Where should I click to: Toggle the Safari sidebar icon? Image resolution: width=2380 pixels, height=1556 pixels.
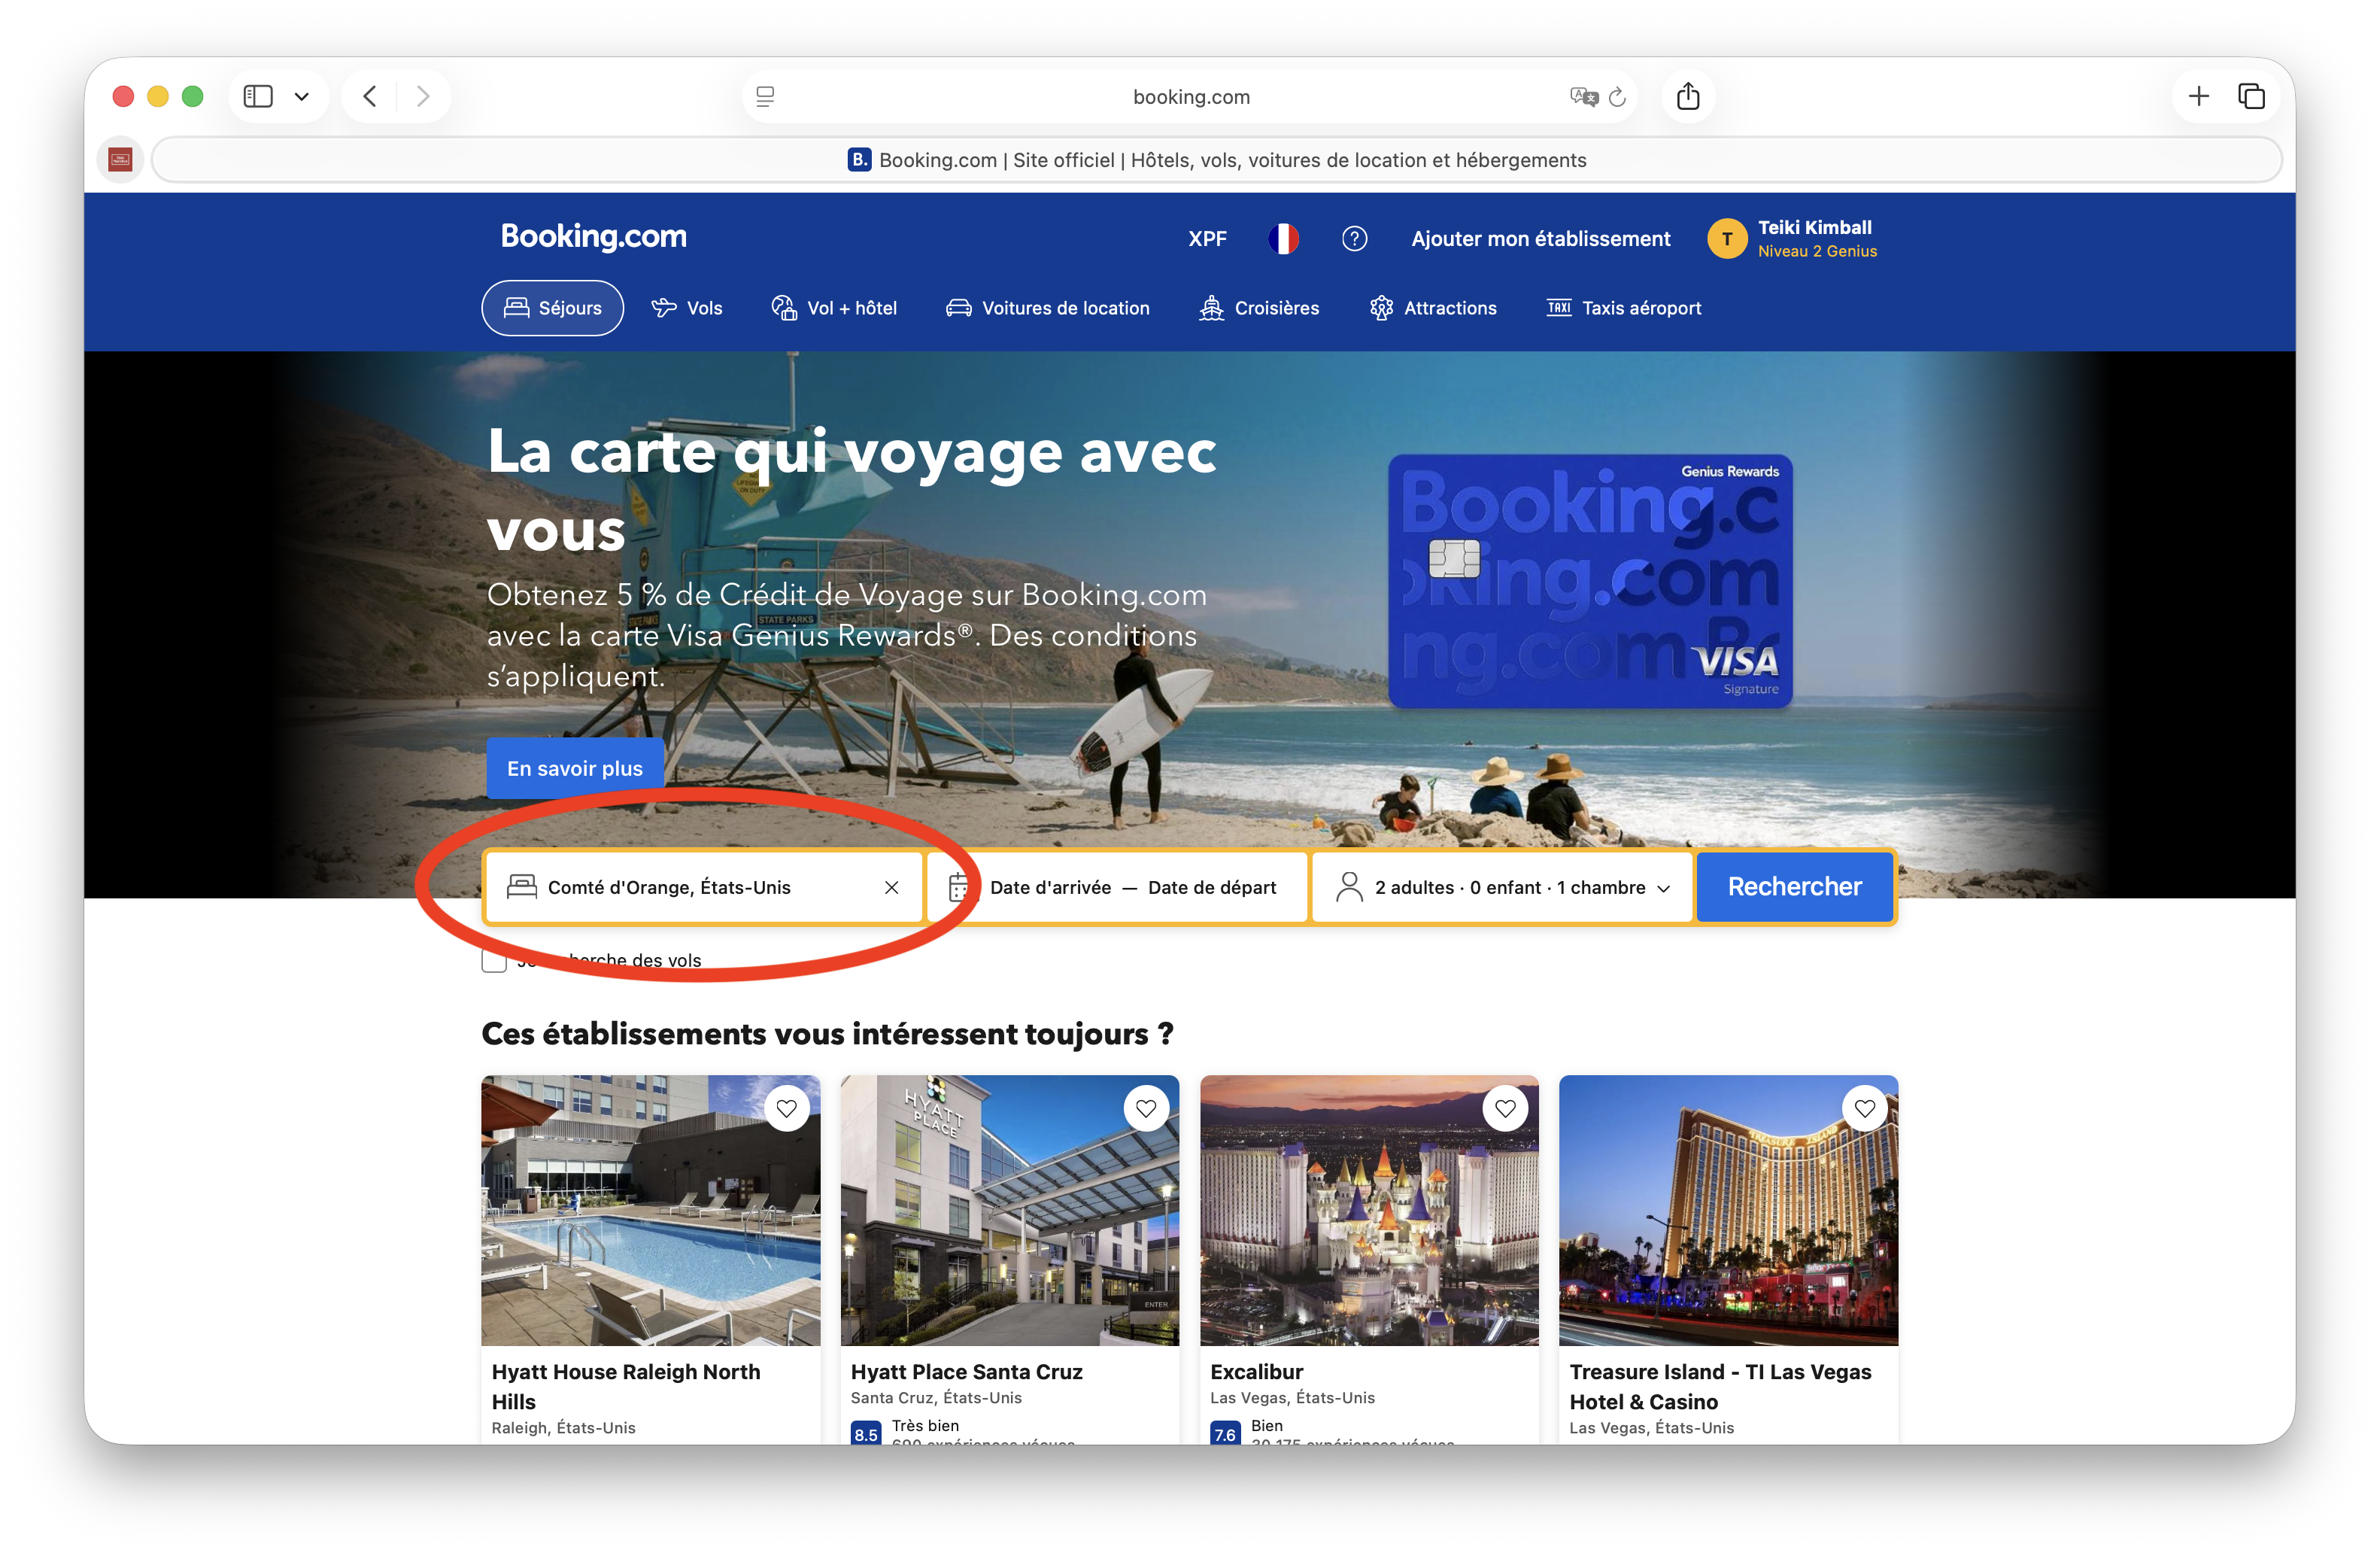(258, 96)
